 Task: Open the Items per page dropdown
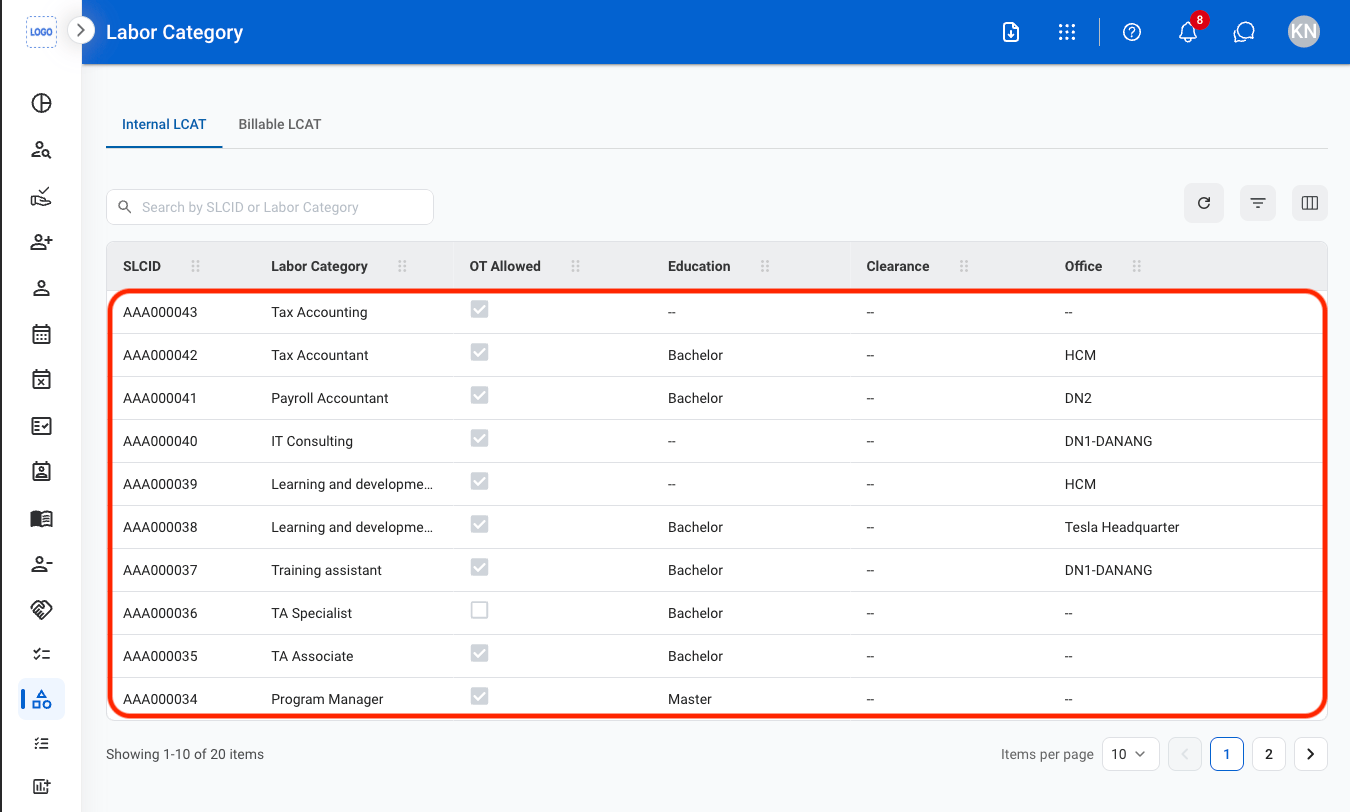tap(1131, 754)
